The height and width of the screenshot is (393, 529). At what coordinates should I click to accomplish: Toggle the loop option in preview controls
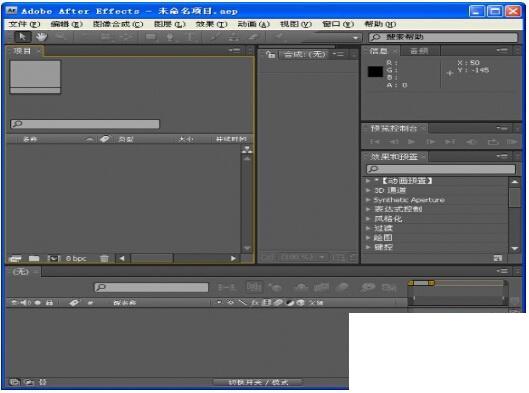pos(493,142)
